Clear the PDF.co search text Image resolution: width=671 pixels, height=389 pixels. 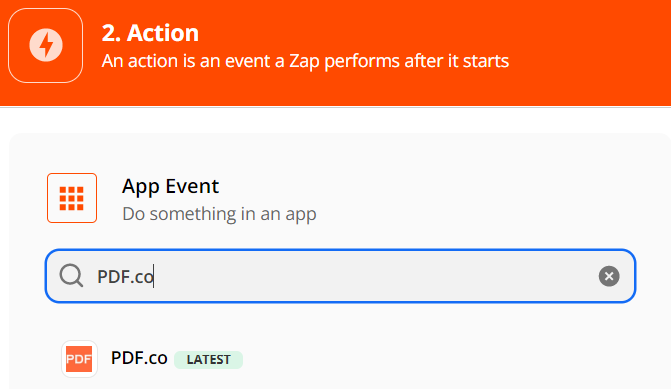pos(609,276)
